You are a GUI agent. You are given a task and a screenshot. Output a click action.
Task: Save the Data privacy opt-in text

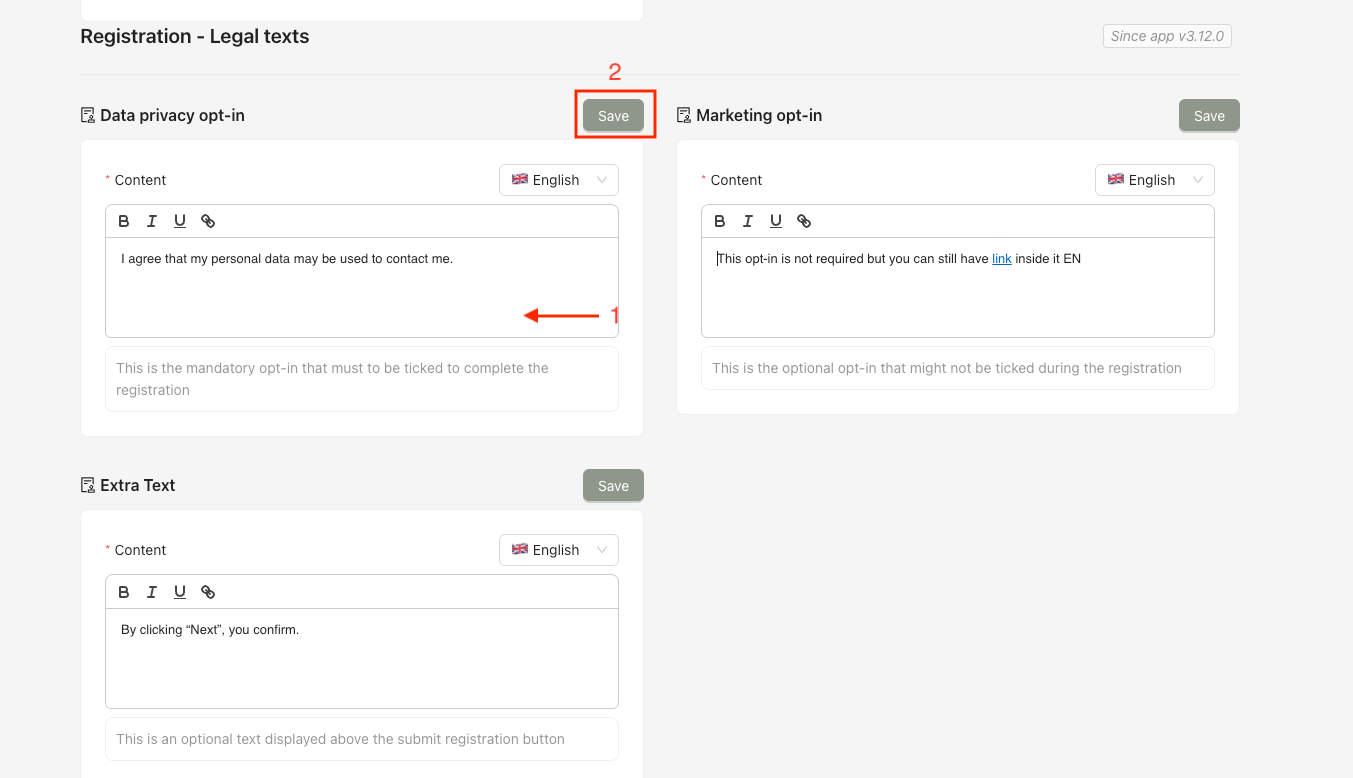[613, 116]
